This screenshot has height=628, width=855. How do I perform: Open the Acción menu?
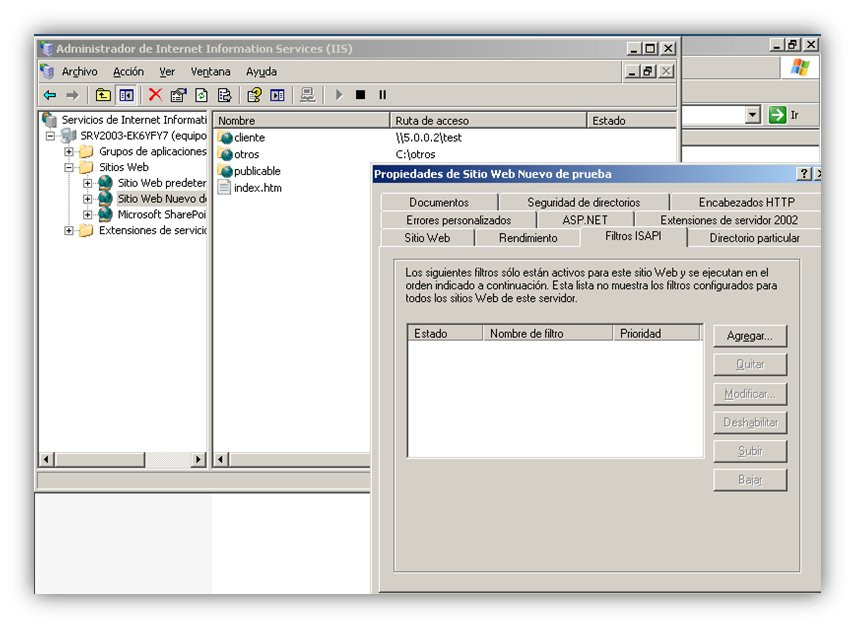click(x=129, y=71)
